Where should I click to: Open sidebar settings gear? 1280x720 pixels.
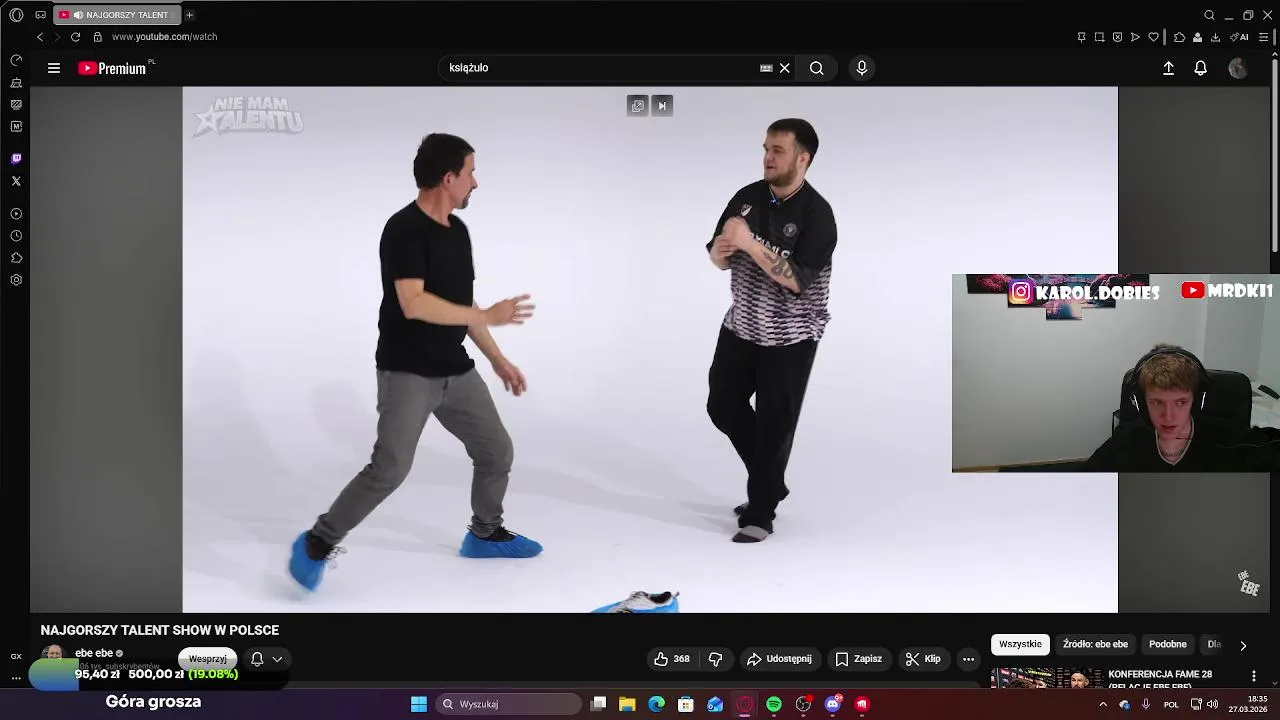[16, 280]
